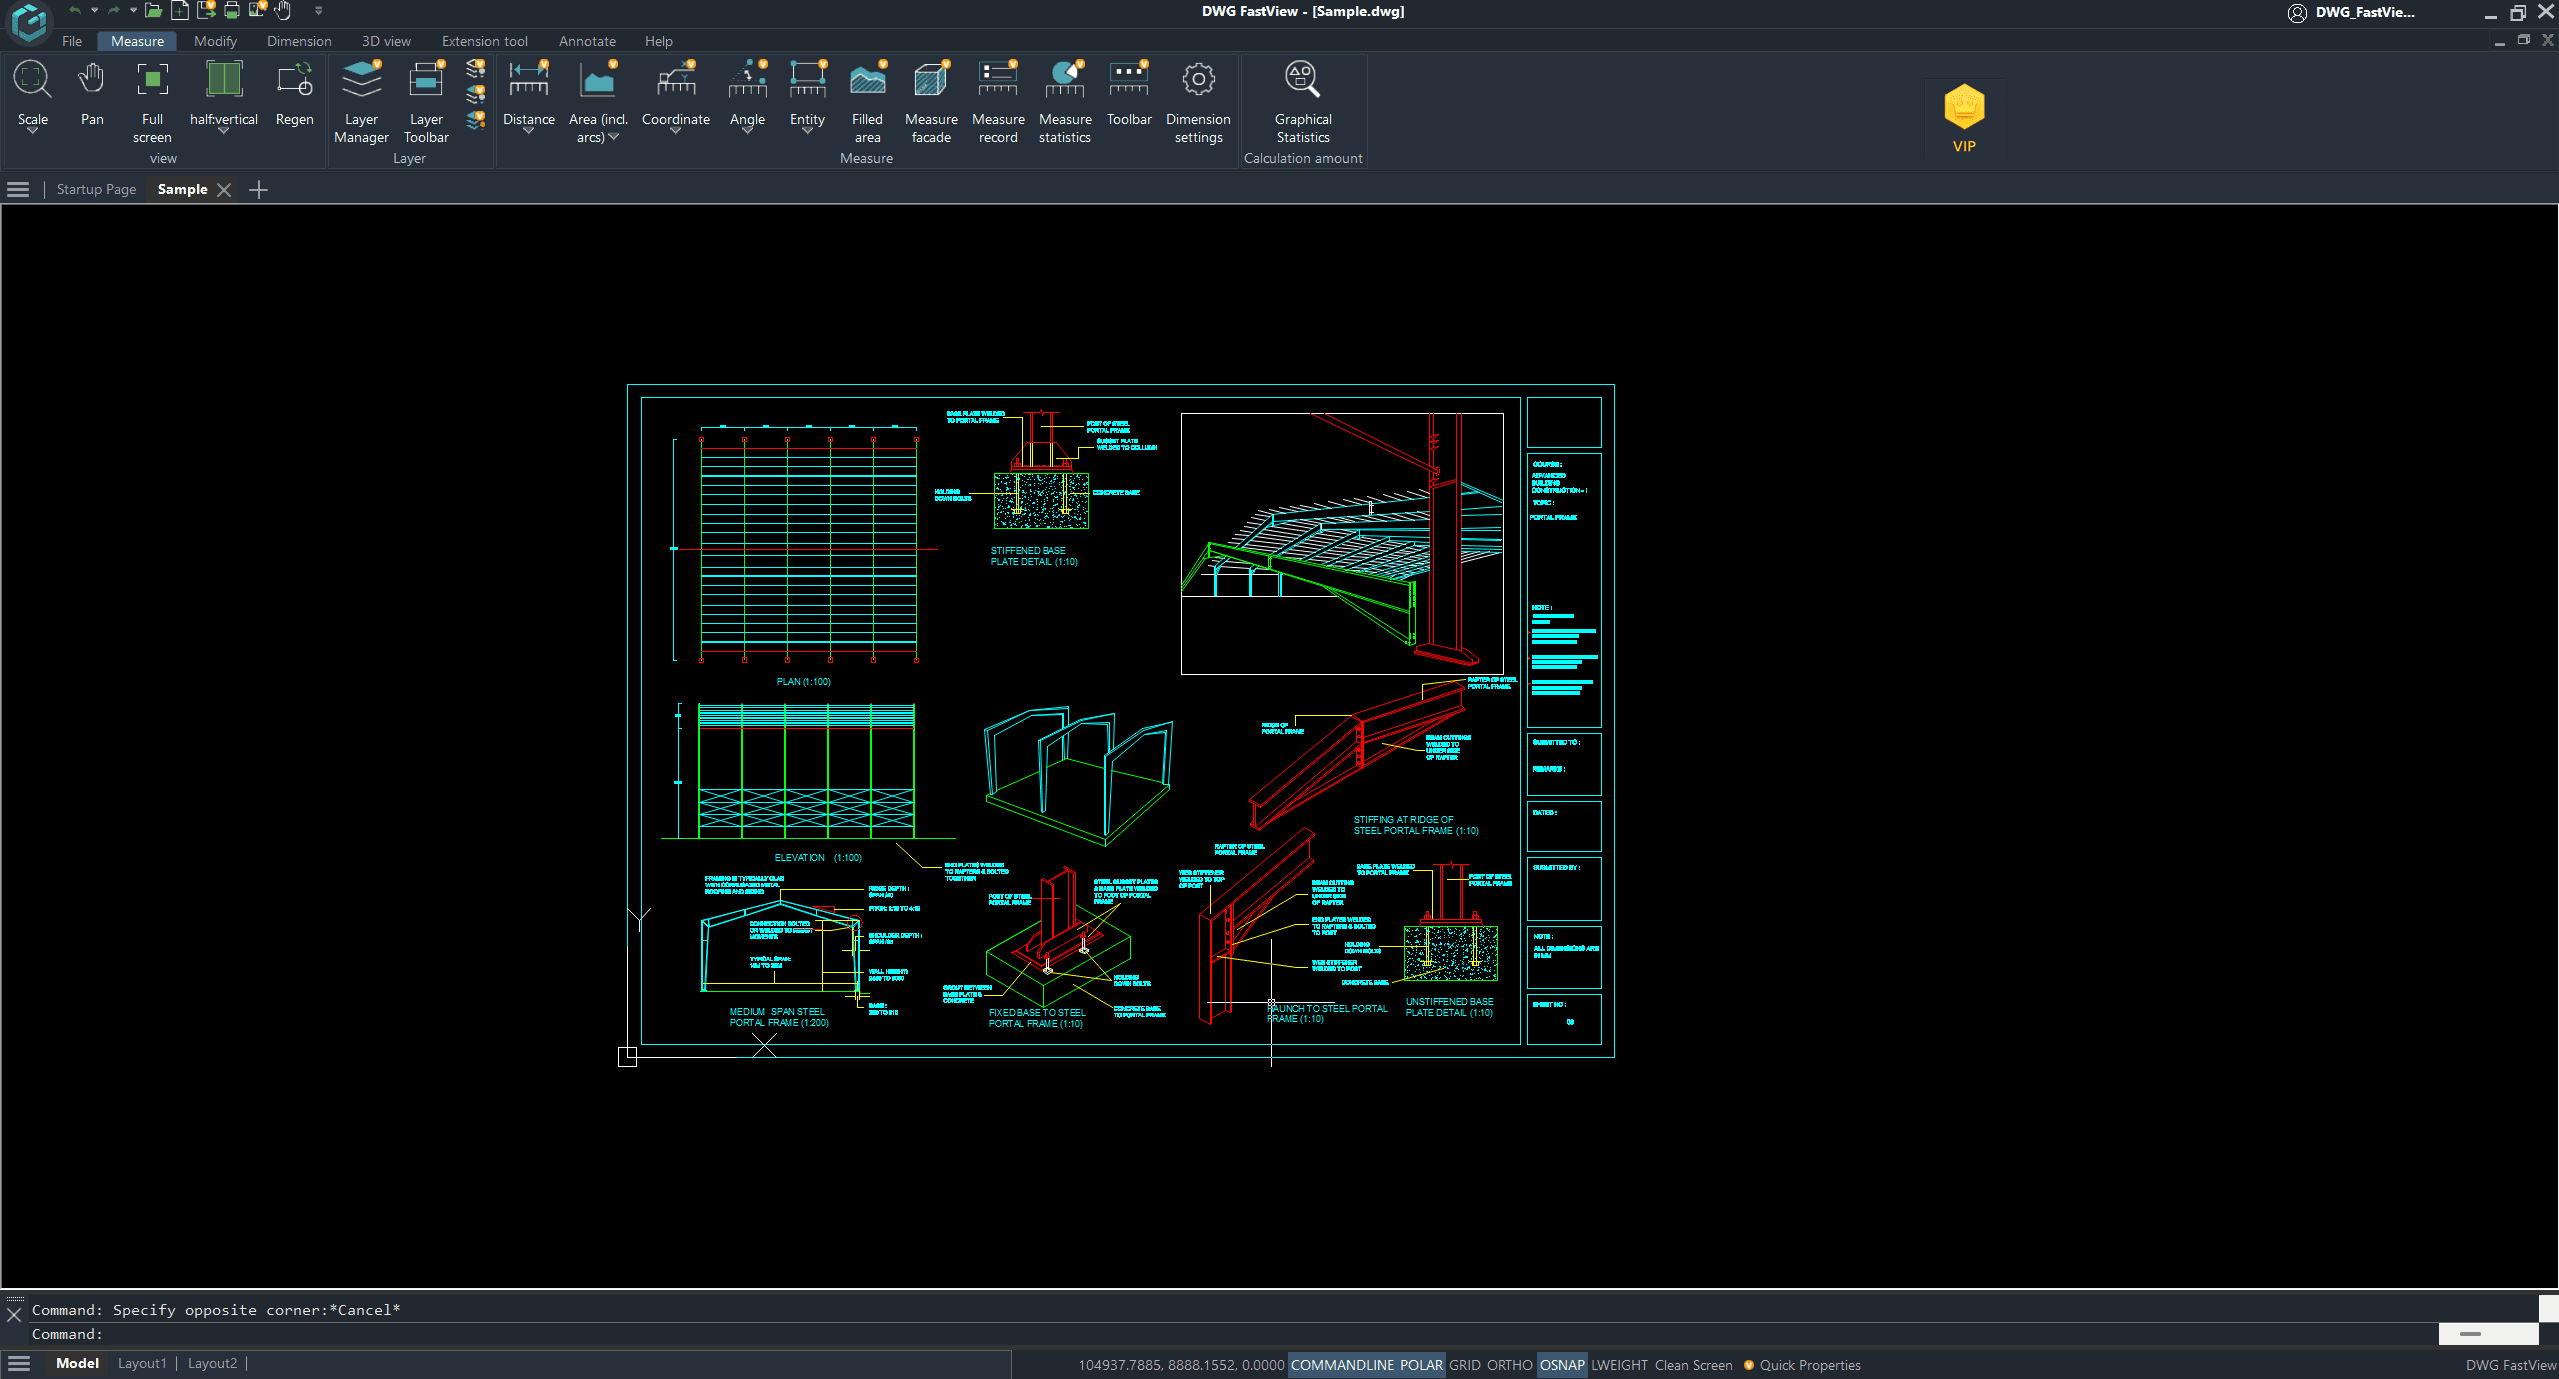Switch to Layout1 tab
Image resolution: width=2559 pixels, height=1379 pixels.
point(142,1363)
